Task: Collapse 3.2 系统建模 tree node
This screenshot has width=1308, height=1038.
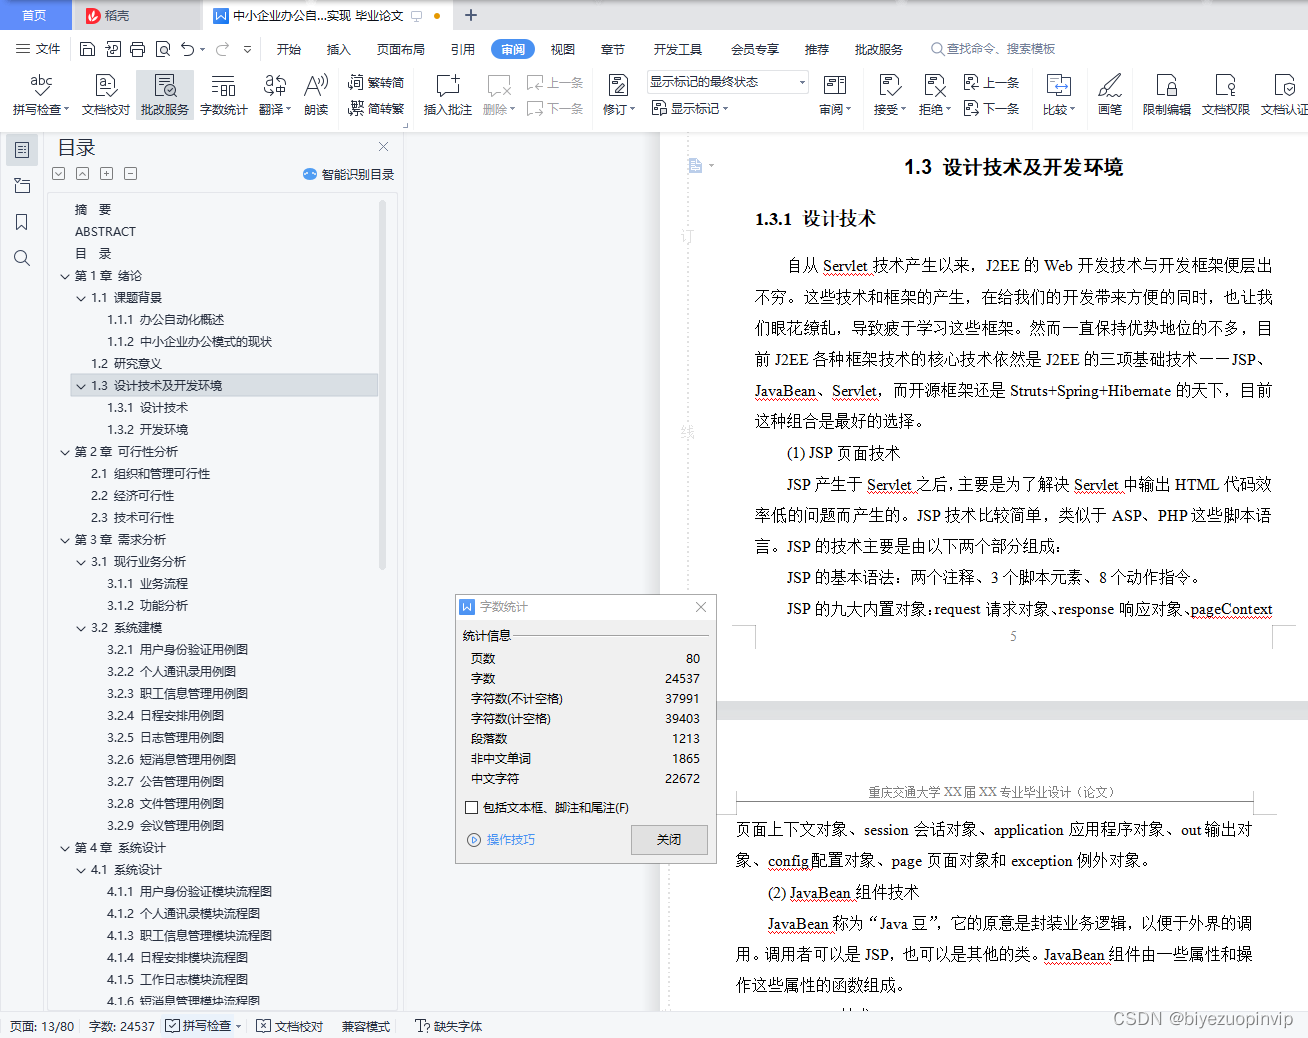Action: click(81, 628)
